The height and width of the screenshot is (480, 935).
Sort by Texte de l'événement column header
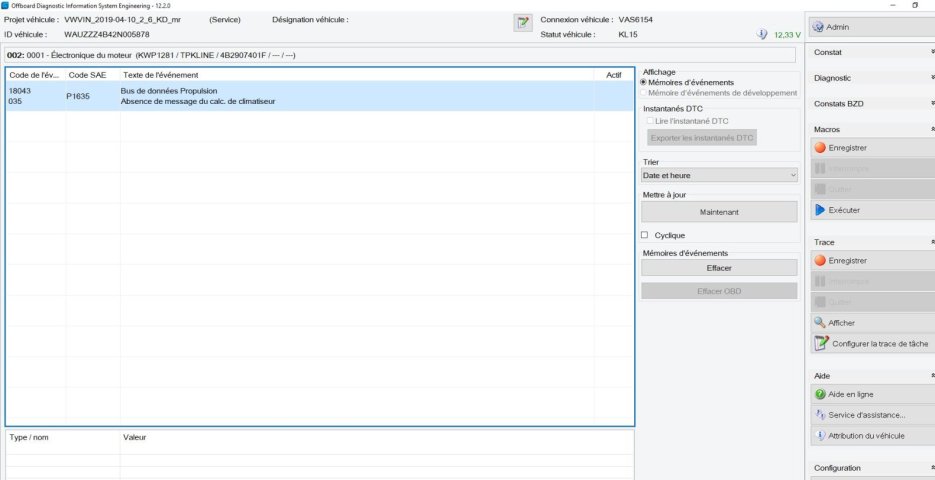coord(357,75)
